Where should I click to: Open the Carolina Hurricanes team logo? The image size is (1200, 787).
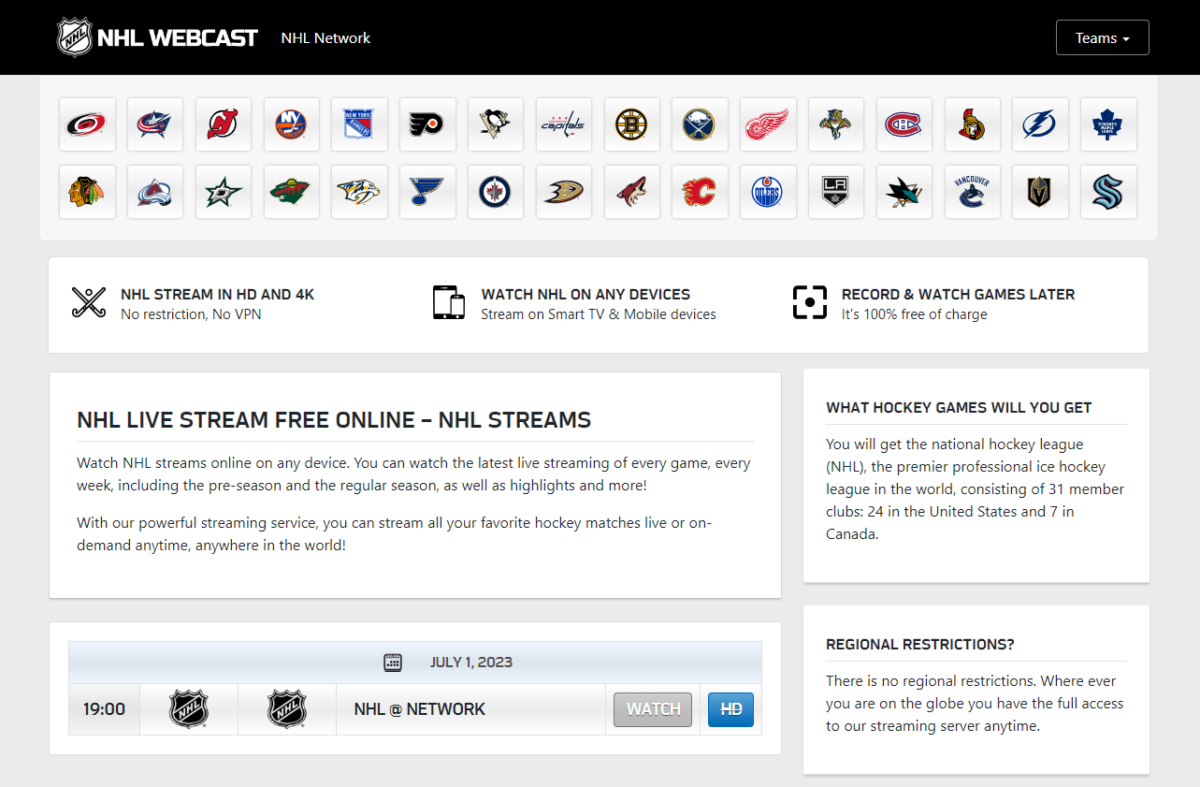point(87,124)
